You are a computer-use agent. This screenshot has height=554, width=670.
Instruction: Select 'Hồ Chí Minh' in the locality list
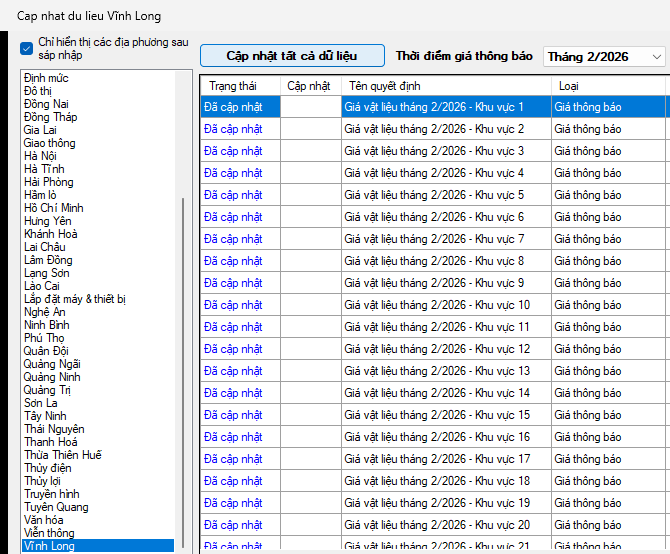click(x=54, y=208)
